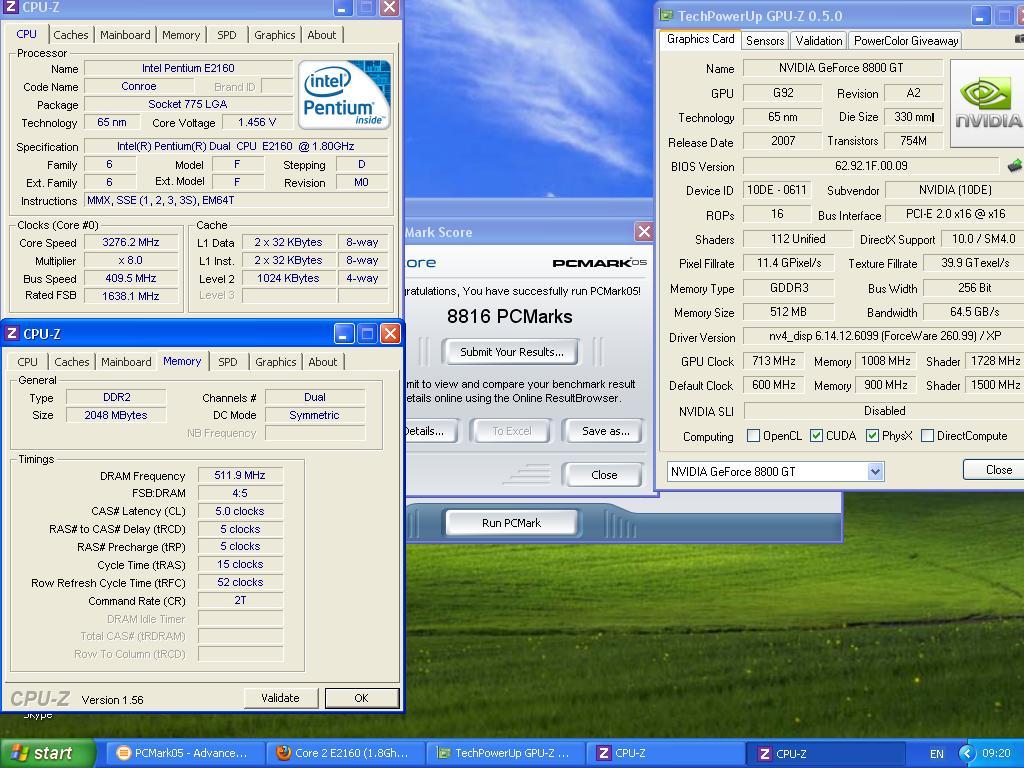1024x768 pixels.
Task: Minimize the lower CPU-Z window
Action: point(344,334)
